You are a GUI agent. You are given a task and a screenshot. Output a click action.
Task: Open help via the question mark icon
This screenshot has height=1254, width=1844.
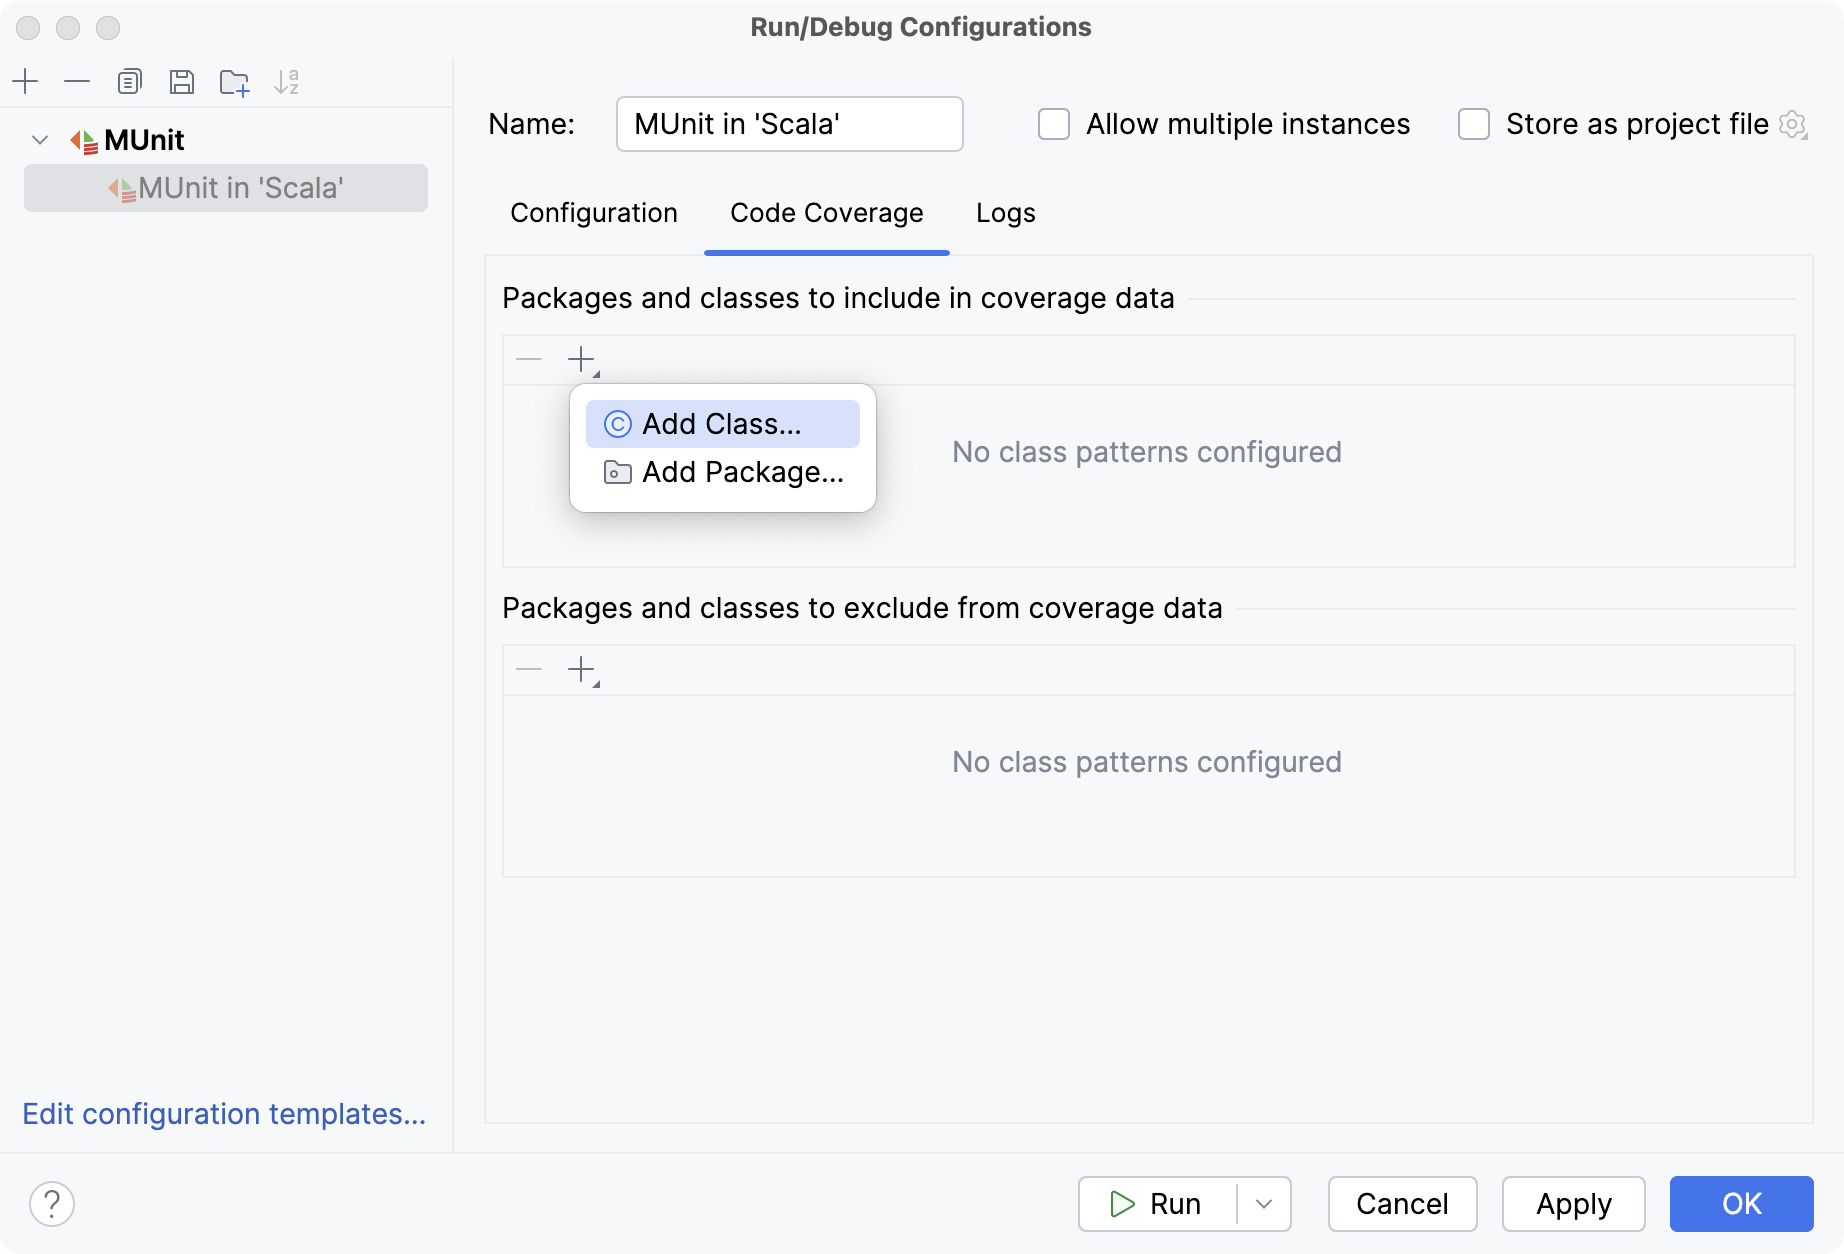52,1204
